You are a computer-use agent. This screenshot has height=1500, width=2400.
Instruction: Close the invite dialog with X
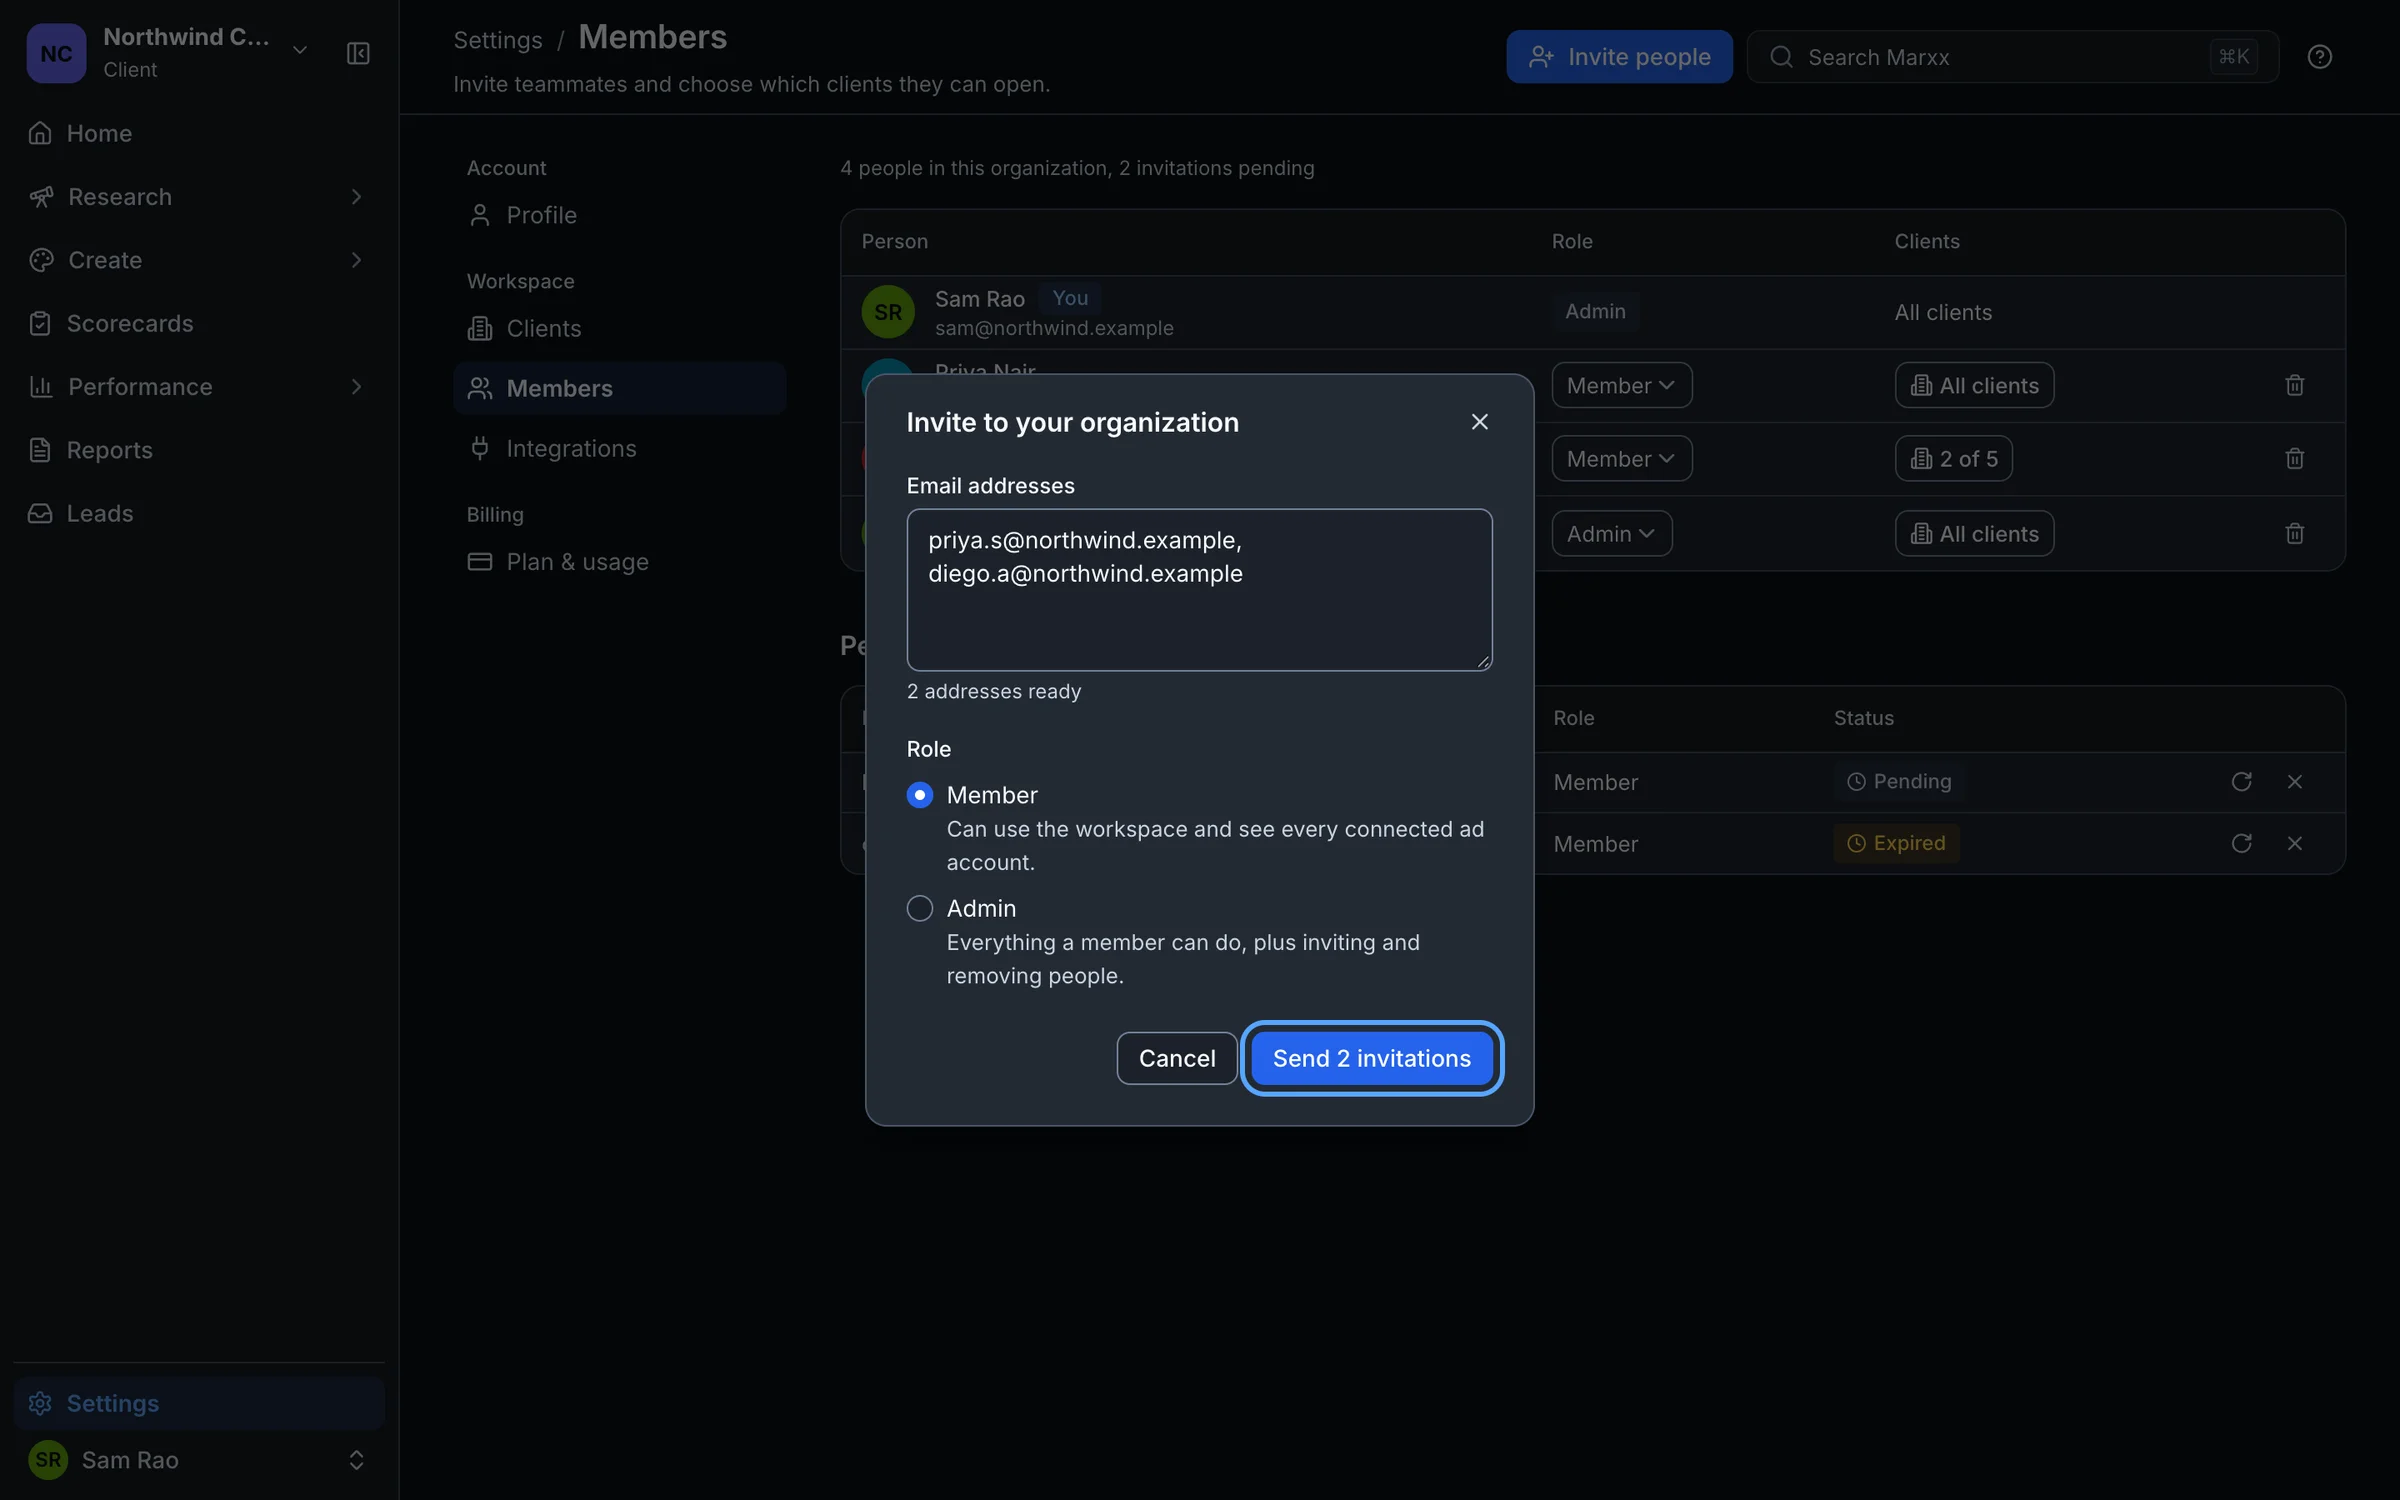pyautogui.click(x=1479, y=422)
